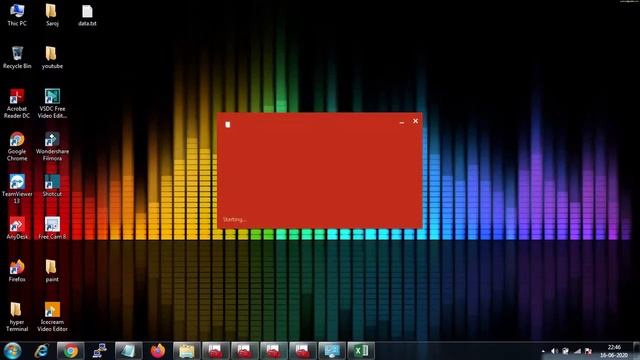Open the This PC desktop icon
The image size is (640, 360).
click(x=17, y=15)
